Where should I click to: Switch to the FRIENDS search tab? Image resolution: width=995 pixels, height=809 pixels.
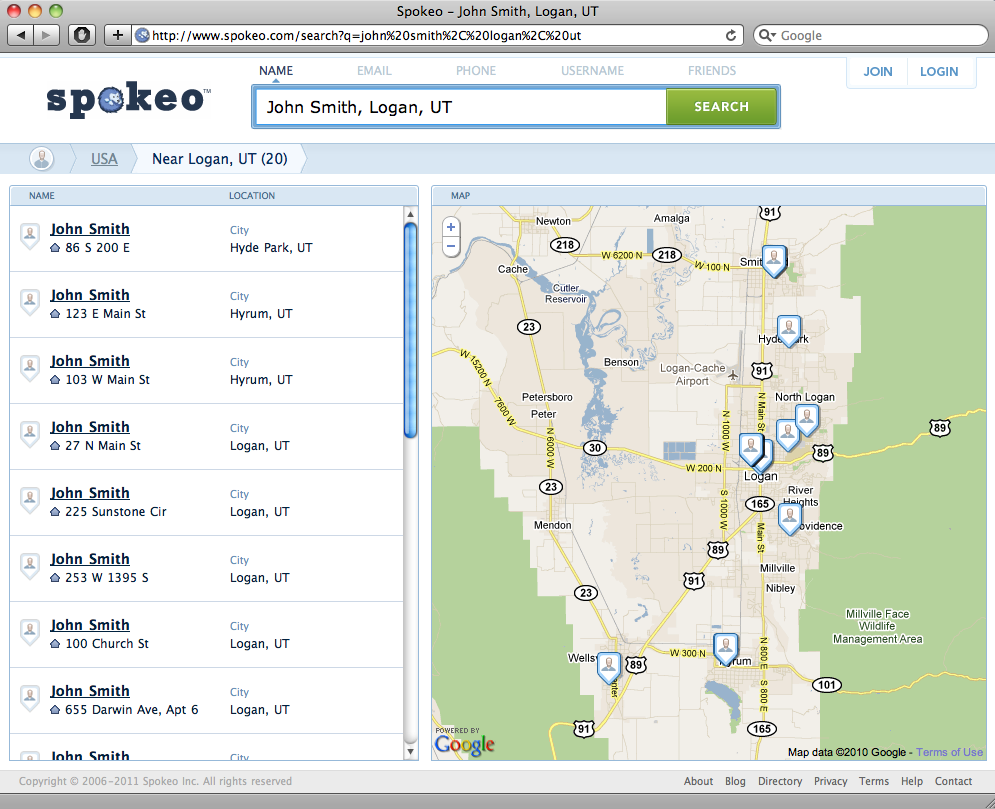(712, 70)
